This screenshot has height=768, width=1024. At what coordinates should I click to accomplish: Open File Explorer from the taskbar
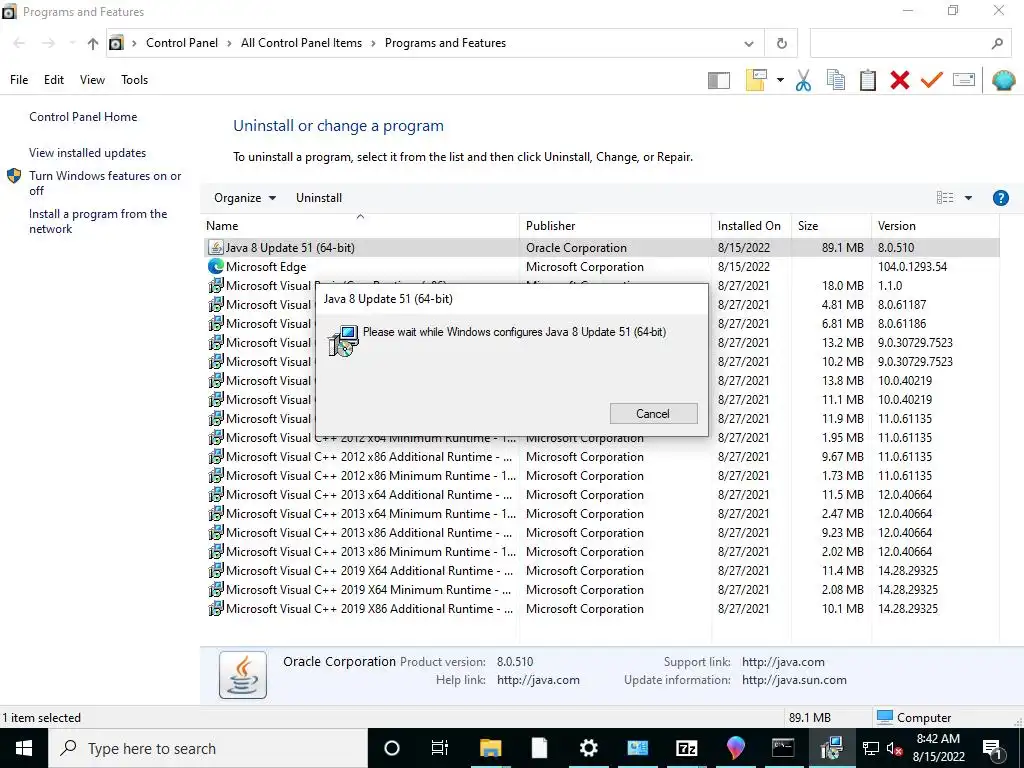point(490,748)
